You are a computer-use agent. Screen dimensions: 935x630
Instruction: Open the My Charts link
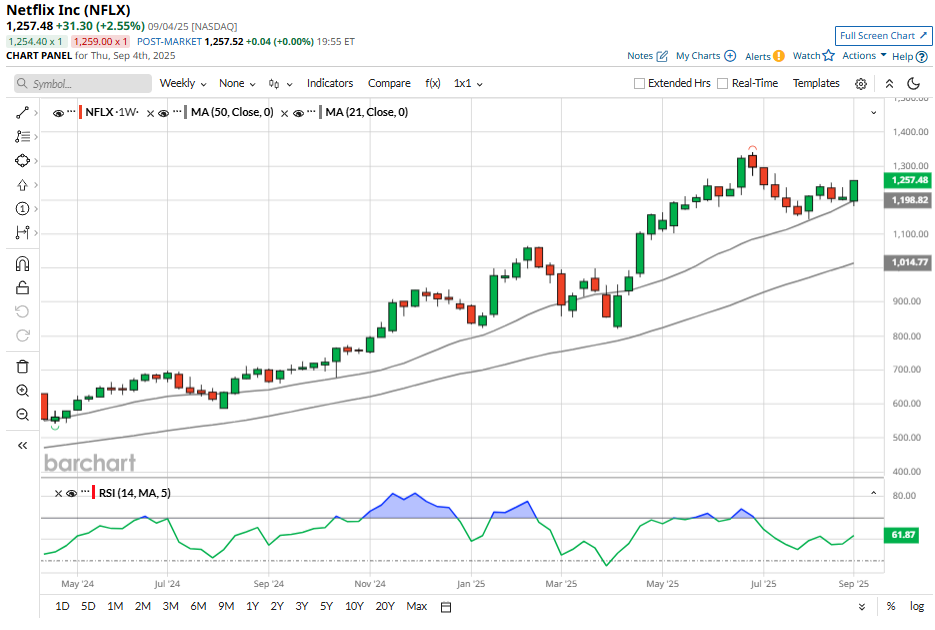(705, 55)
